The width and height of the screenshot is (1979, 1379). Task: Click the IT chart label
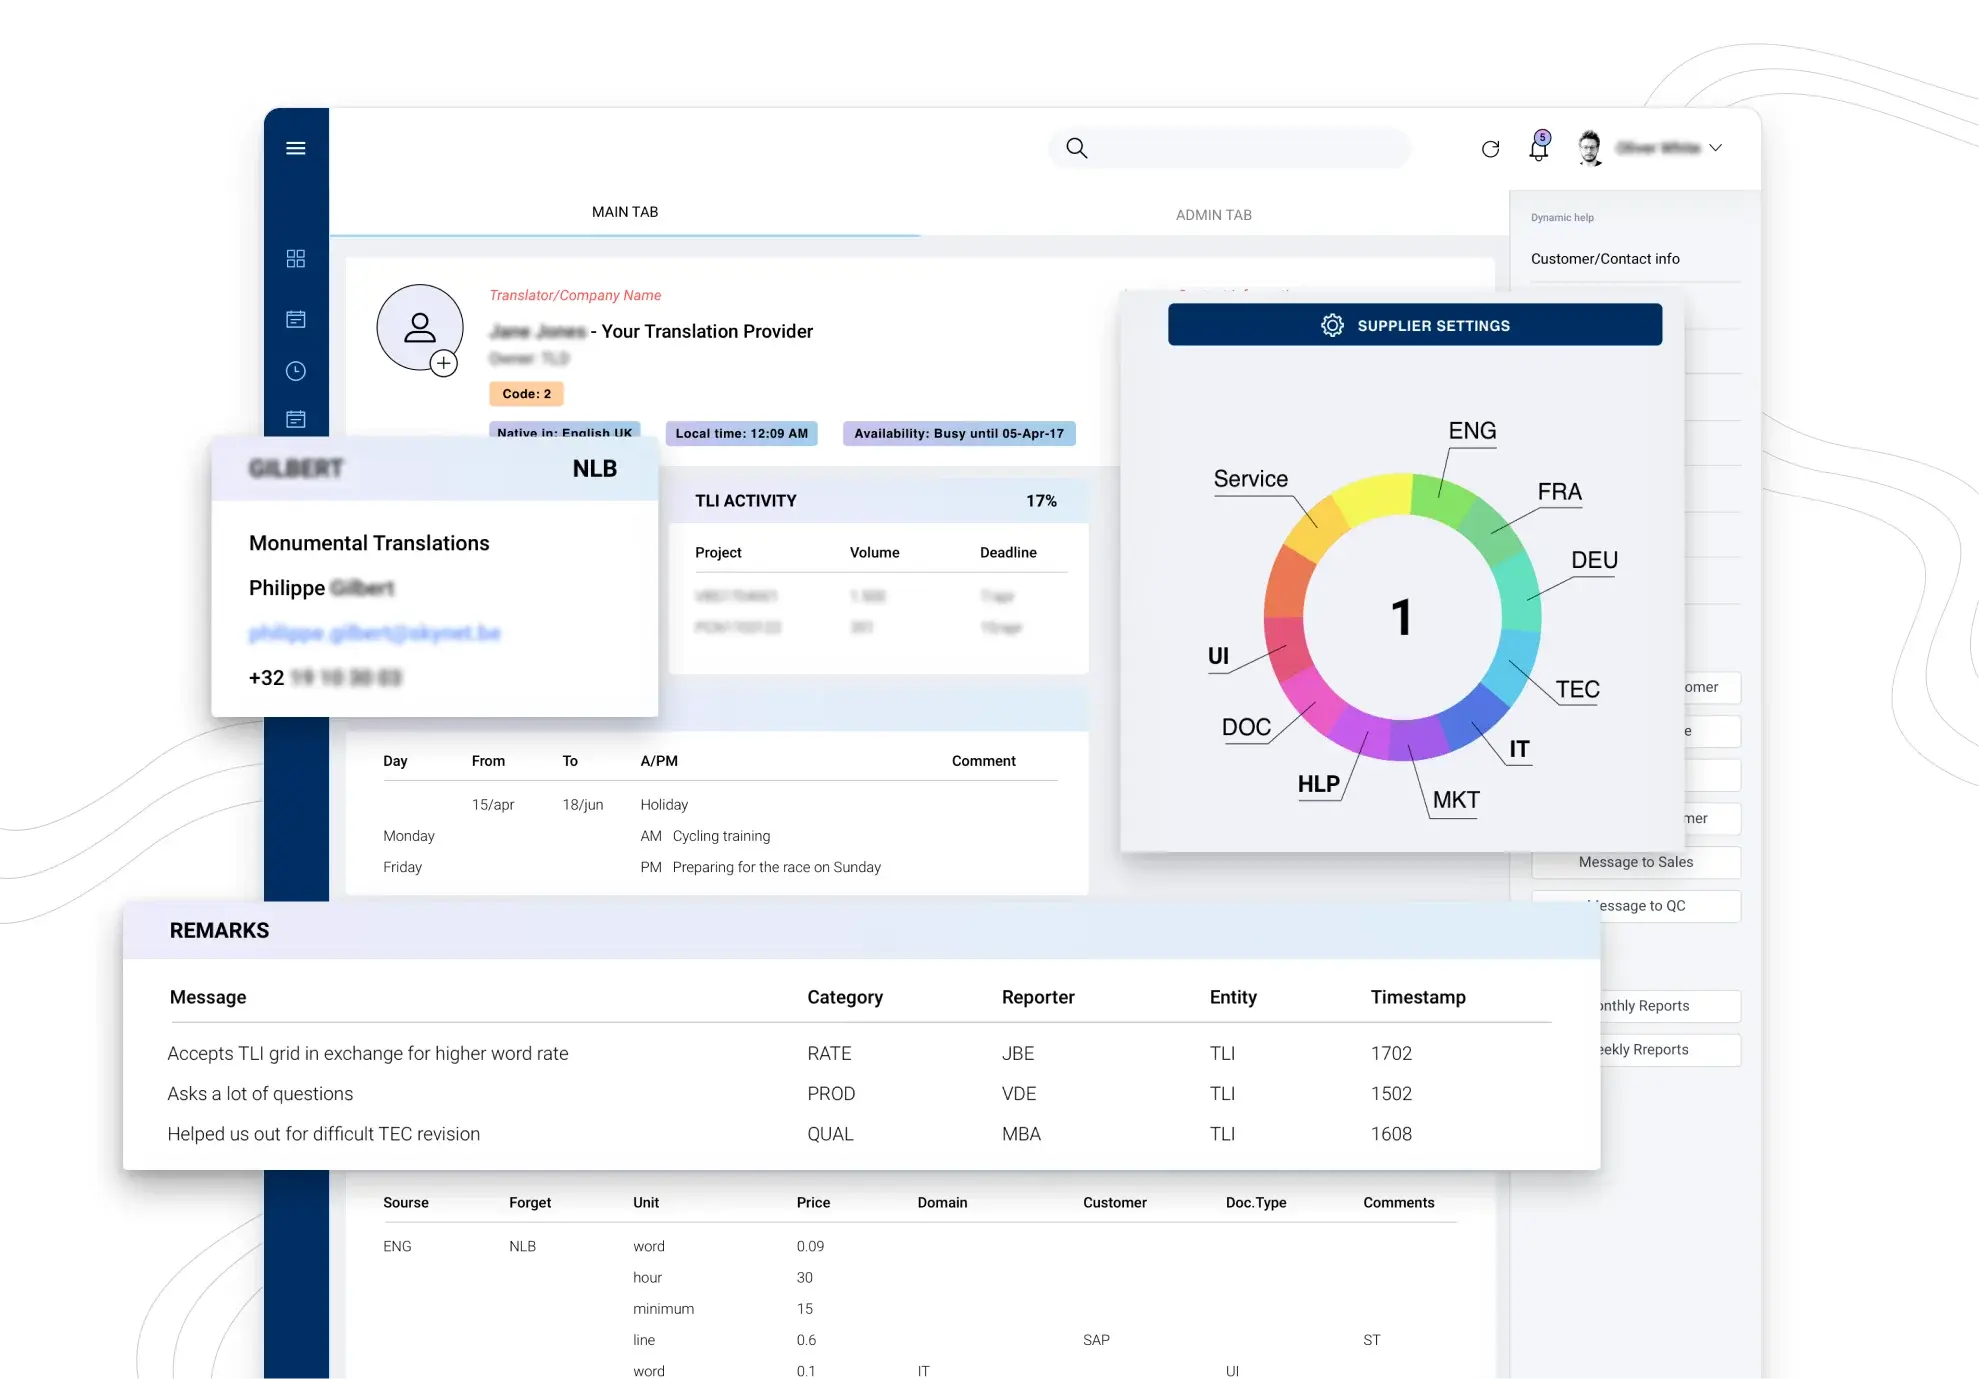click(1519, 749)
